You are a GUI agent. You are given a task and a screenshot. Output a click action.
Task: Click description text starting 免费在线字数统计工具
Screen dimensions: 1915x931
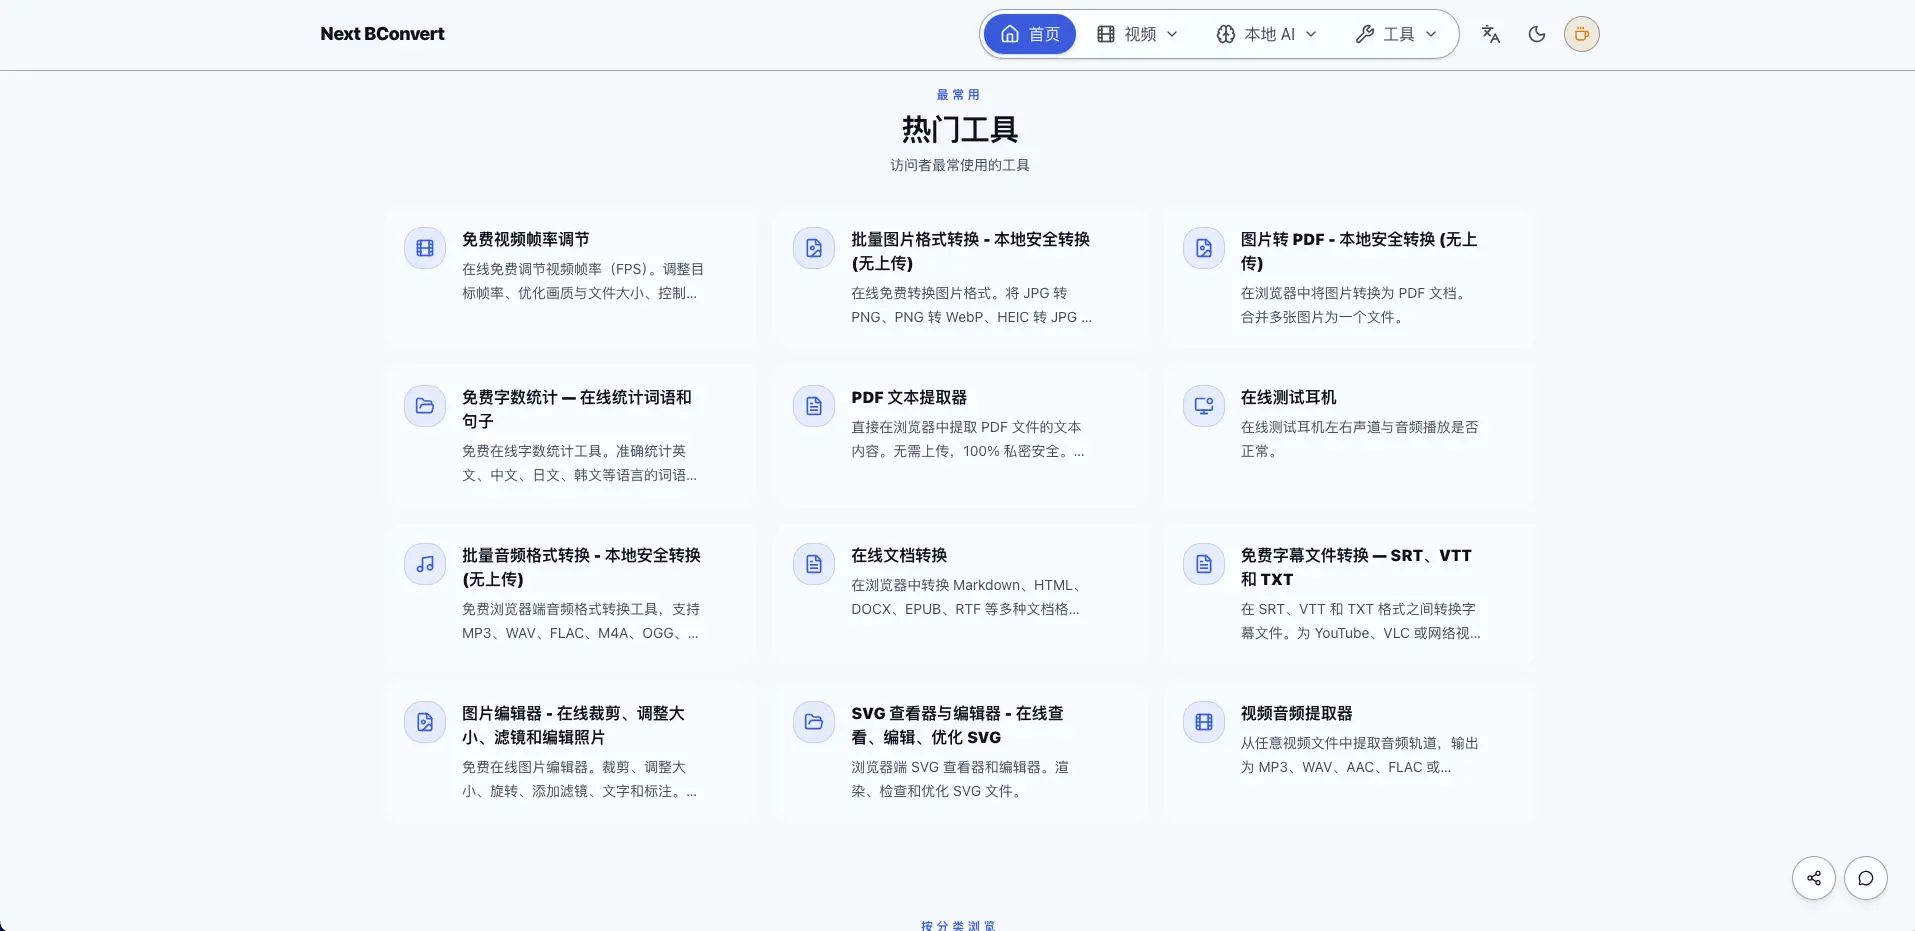coord(579,463)
